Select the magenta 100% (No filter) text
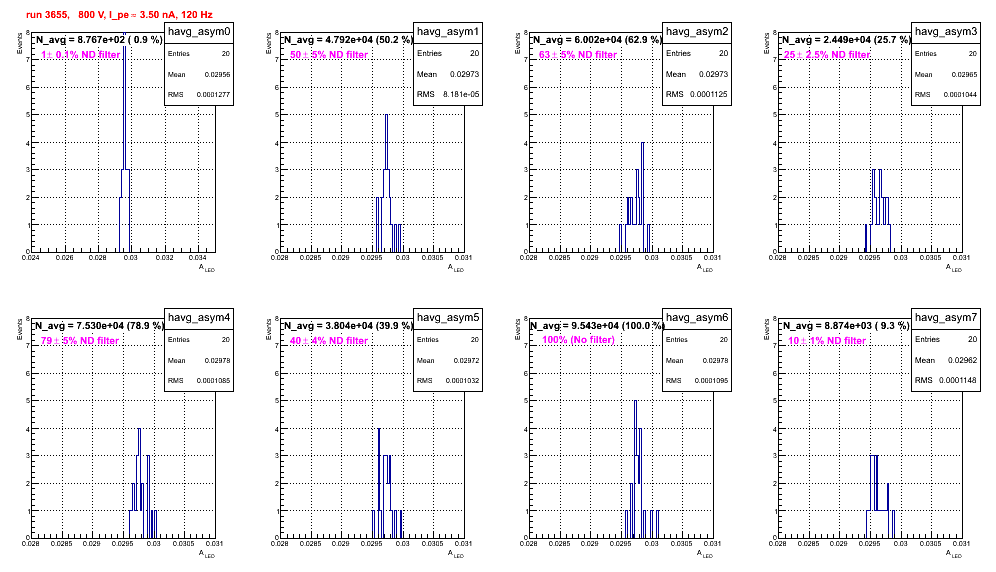This screenshot has height=572, width=996. point(579,340)
